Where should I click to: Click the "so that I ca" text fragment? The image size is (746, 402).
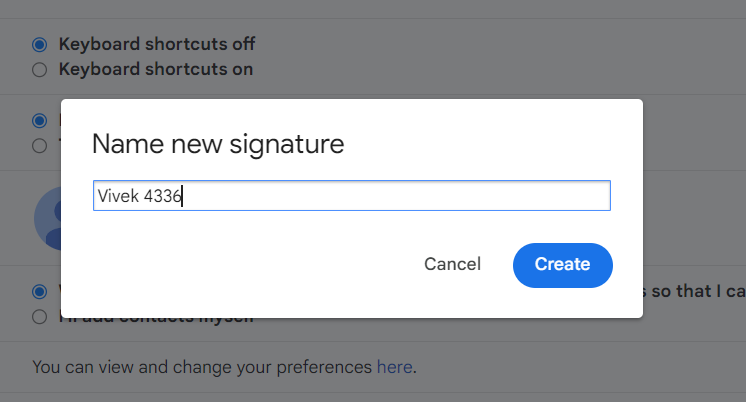pyautogui.click(x=694, y=292)
